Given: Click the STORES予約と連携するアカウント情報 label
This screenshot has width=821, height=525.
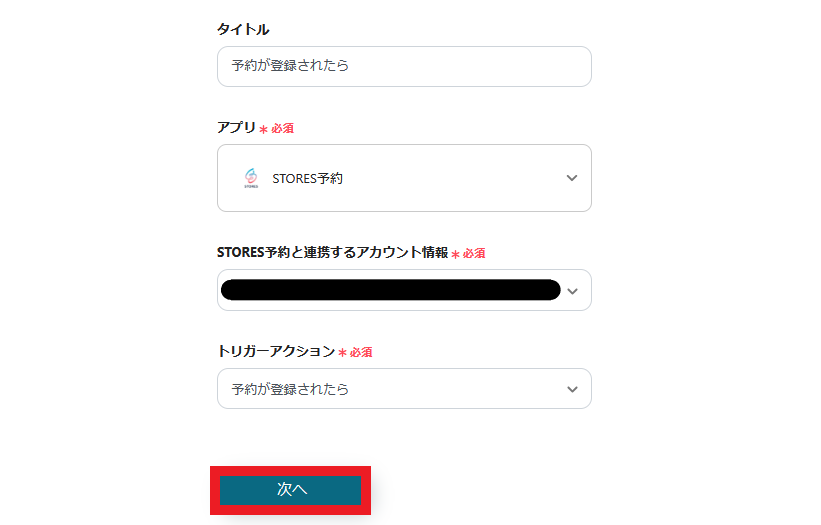Looking at the screenshot, I should click(x=332, y=252).
